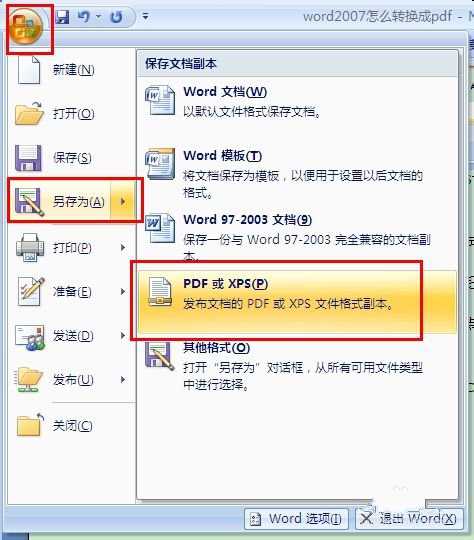The image size is (474, 540).
Task: Click the Redo icon in quick access toolbar
Action: point(116,17)
